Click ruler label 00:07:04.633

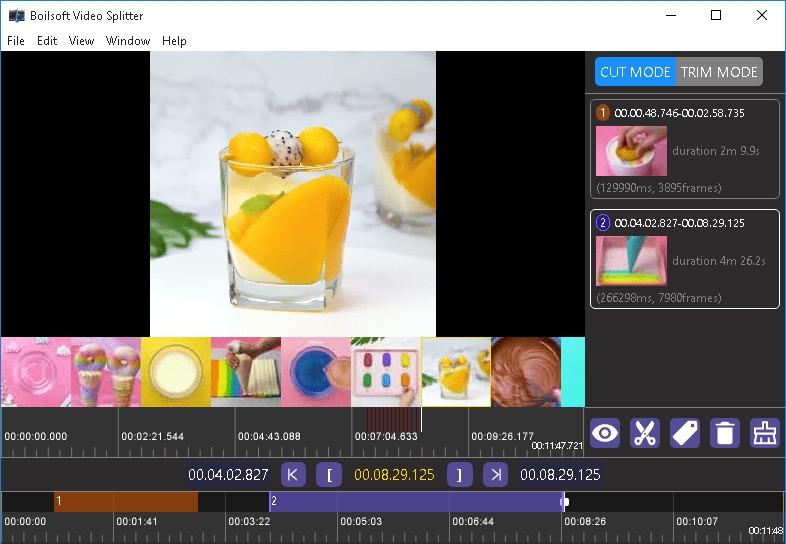click(x=386, y=436)
